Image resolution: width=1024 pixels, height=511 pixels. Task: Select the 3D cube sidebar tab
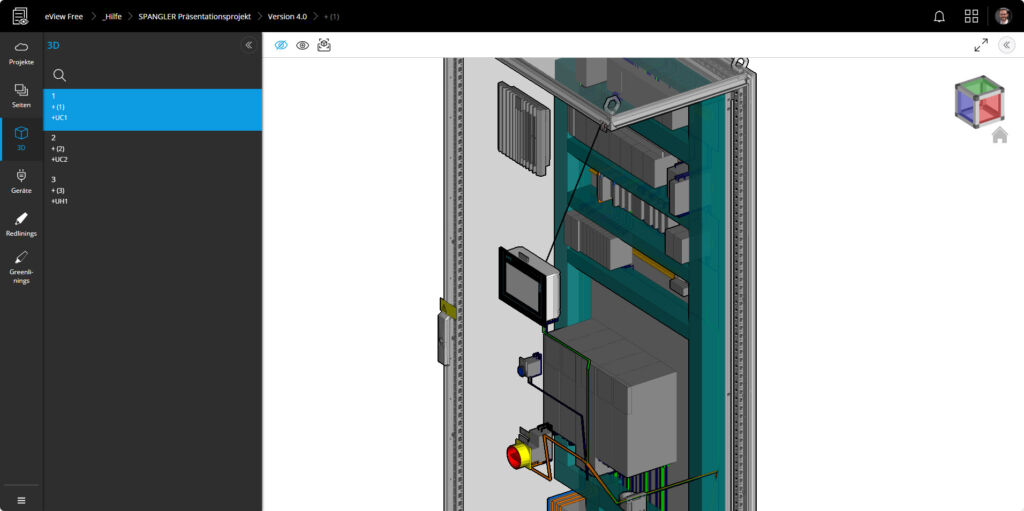pos(21,138)
